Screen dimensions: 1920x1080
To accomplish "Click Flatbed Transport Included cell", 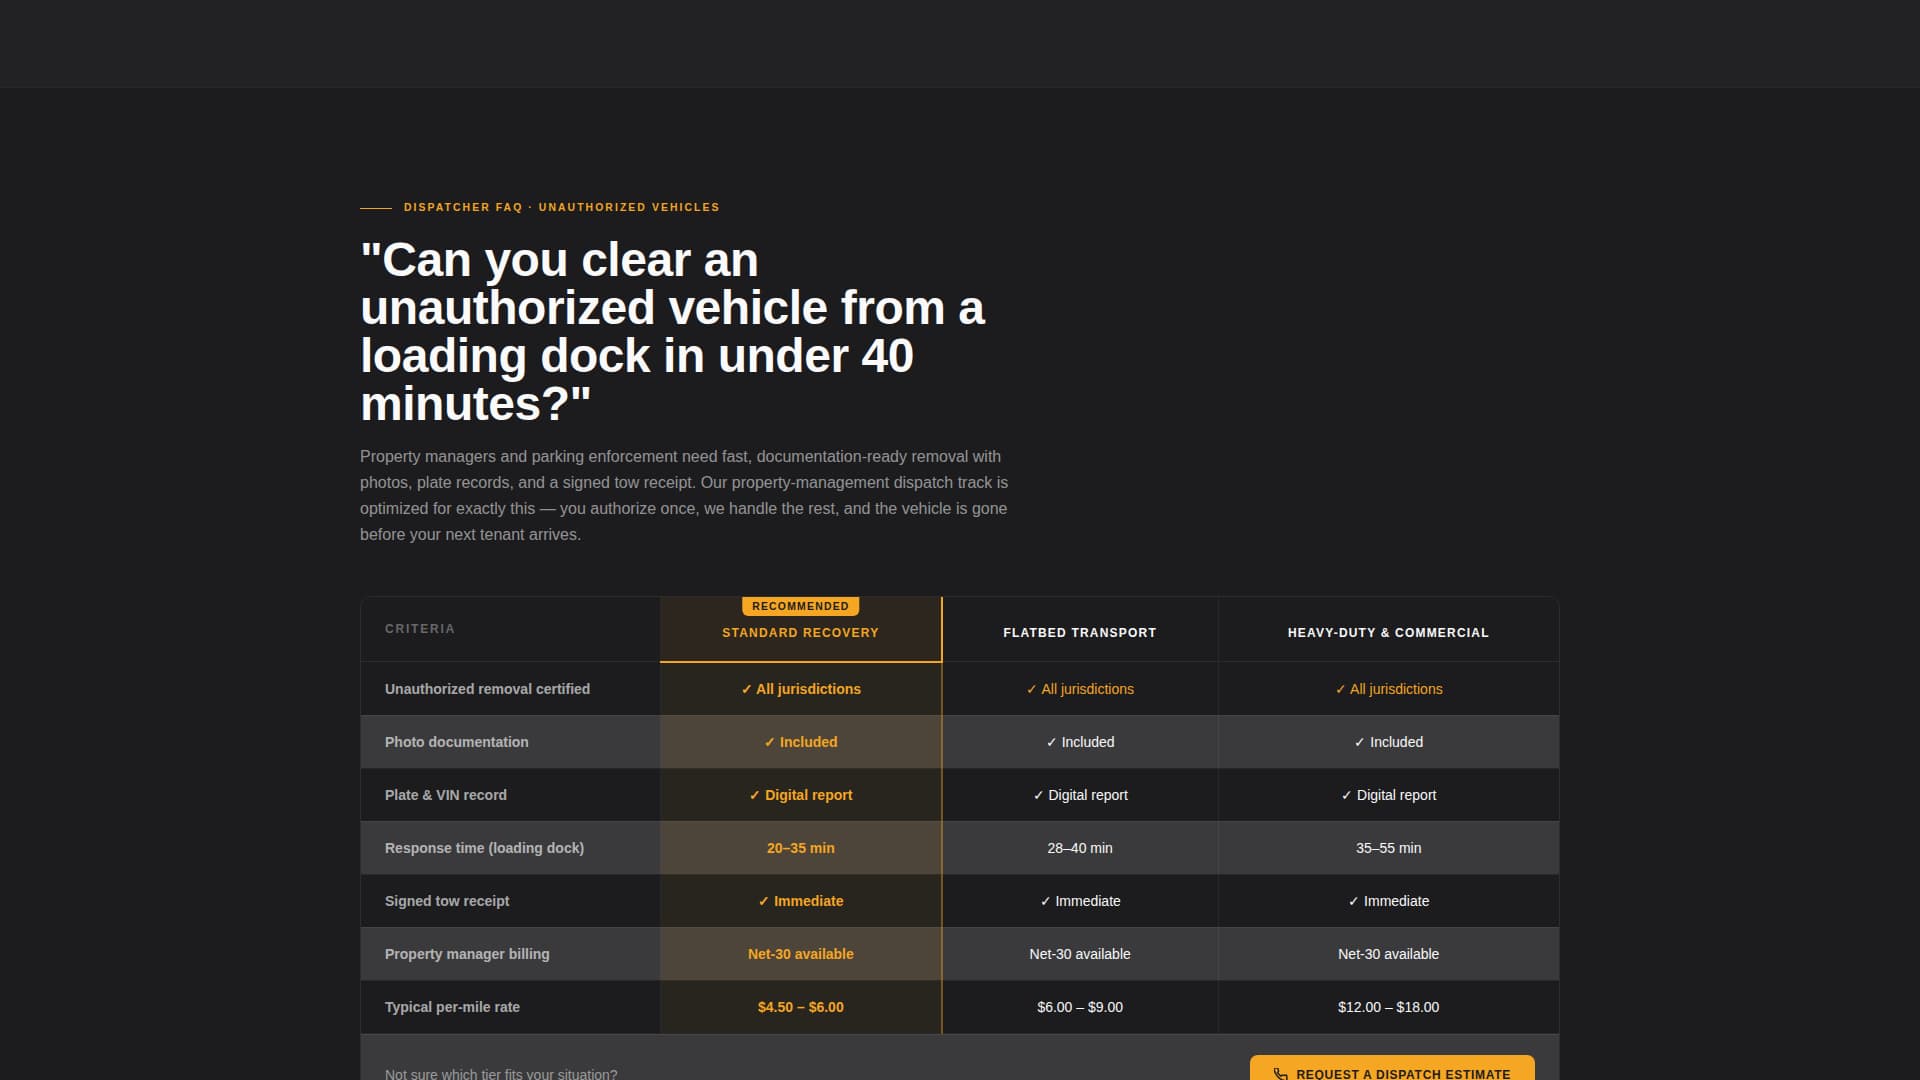I will (1080, 742).
